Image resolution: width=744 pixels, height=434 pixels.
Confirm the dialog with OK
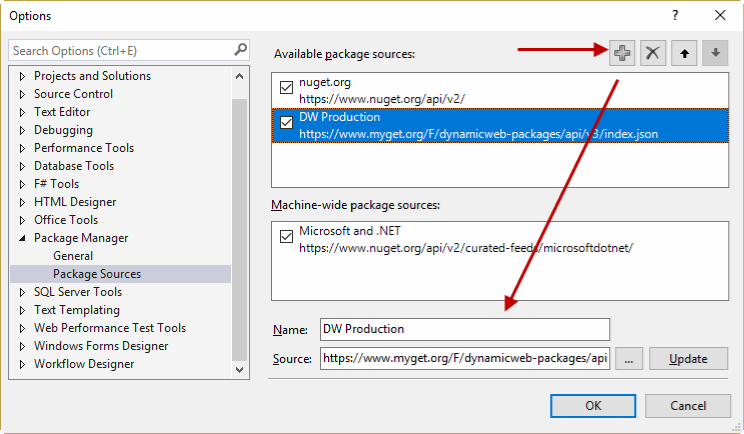pyautogui.click(x=593, y=405)
